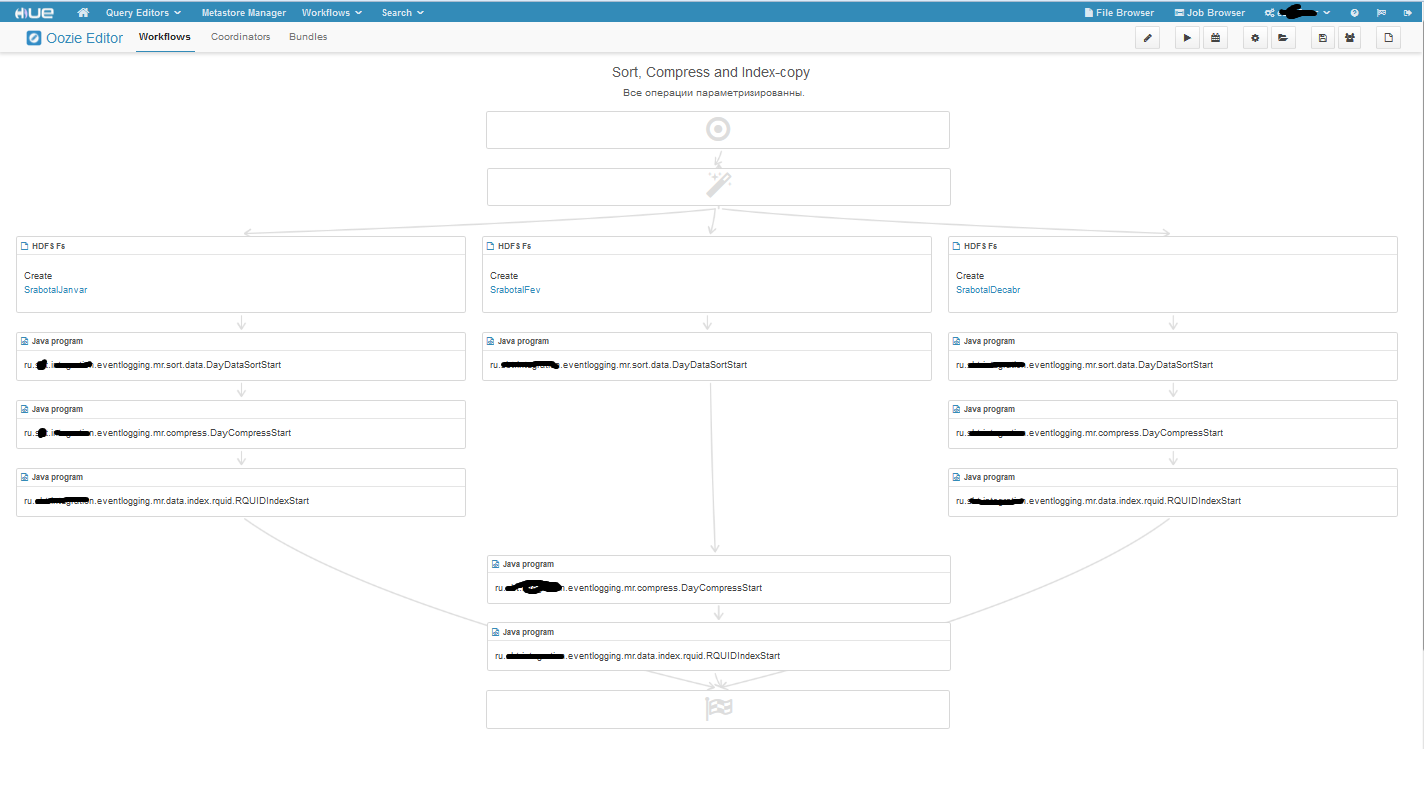Click the pencil edit workflow button
The height and width of the screenshot is (794, 1428).
(1148, 38)
